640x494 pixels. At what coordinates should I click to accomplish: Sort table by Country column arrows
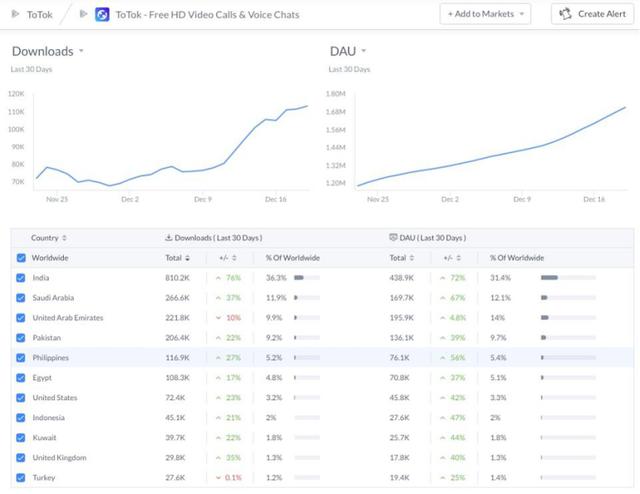click(65, 238)
